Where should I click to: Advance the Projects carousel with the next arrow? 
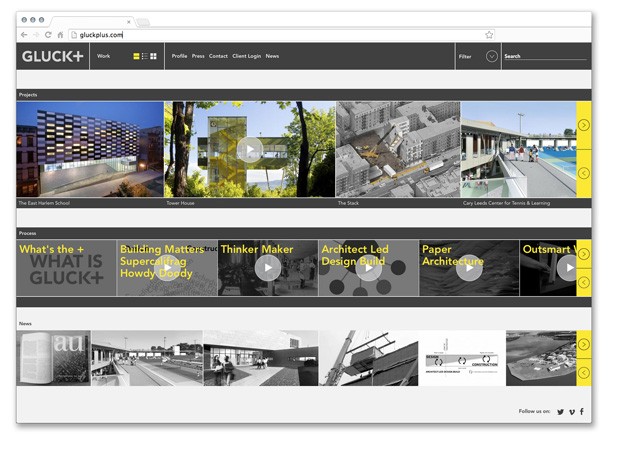[x=584, y=125]
